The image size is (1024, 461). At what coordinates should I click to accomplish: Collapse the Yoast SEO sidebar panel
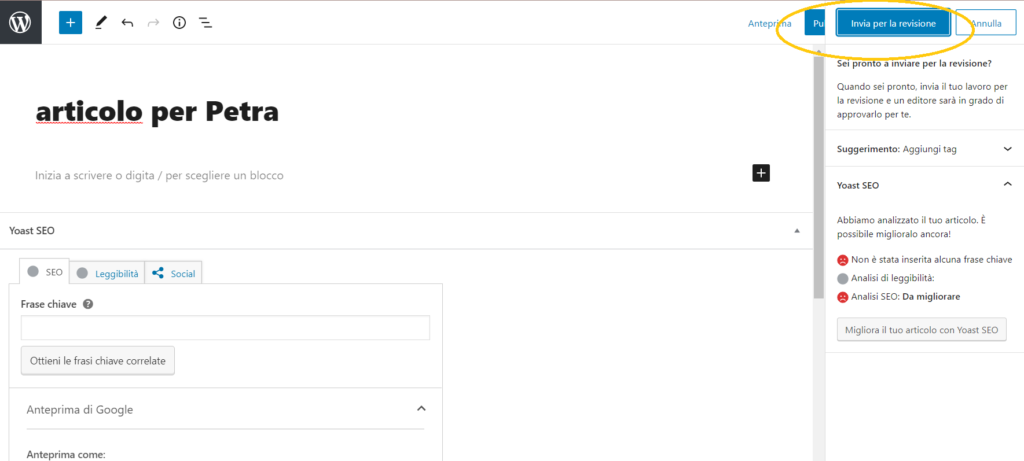pyautogui.click(x=1007, y=185)
